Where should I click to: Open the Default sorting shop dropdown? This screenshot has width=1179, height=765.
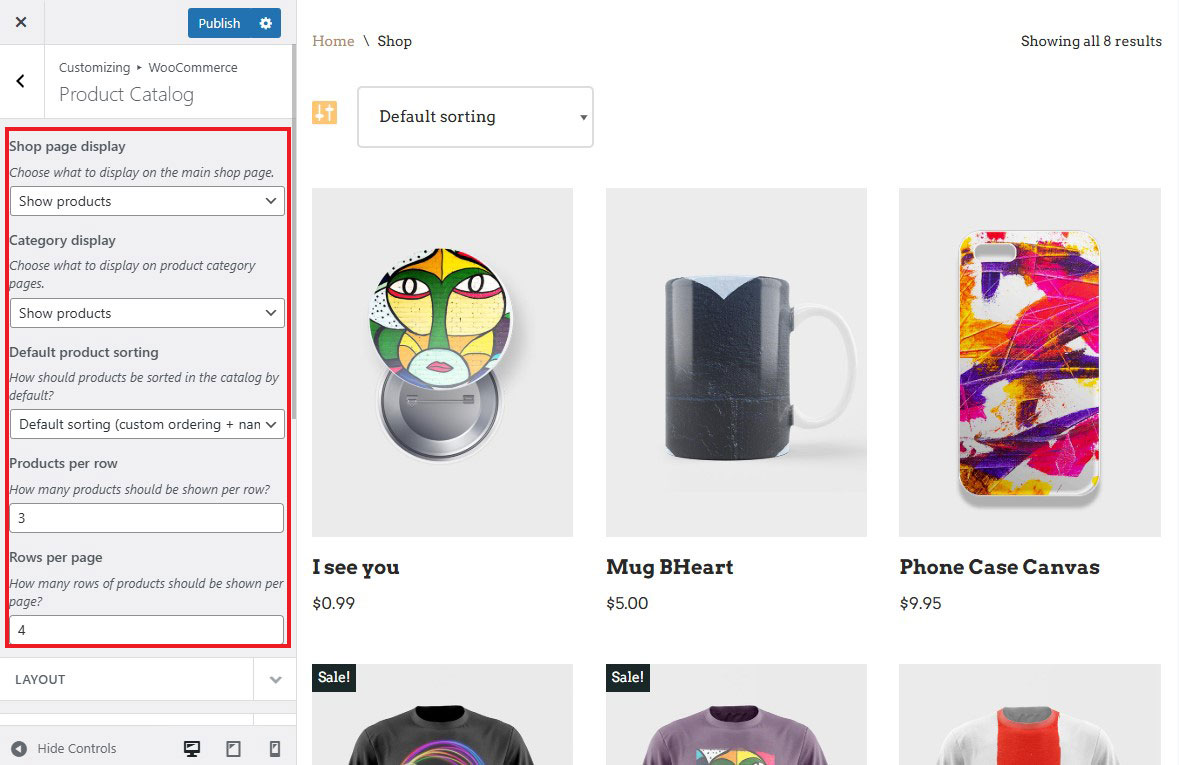click(475, 117)
